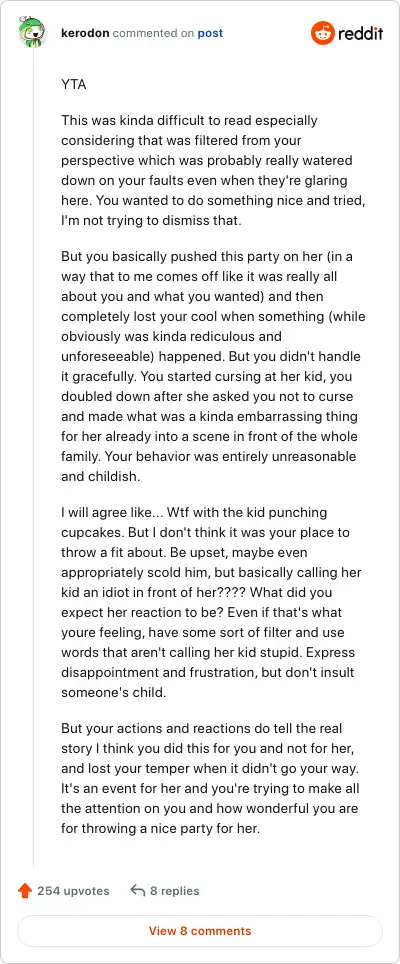Click the paragraph starting "I will agree like"
Screen dimensions: 400x964
point(213,602)
